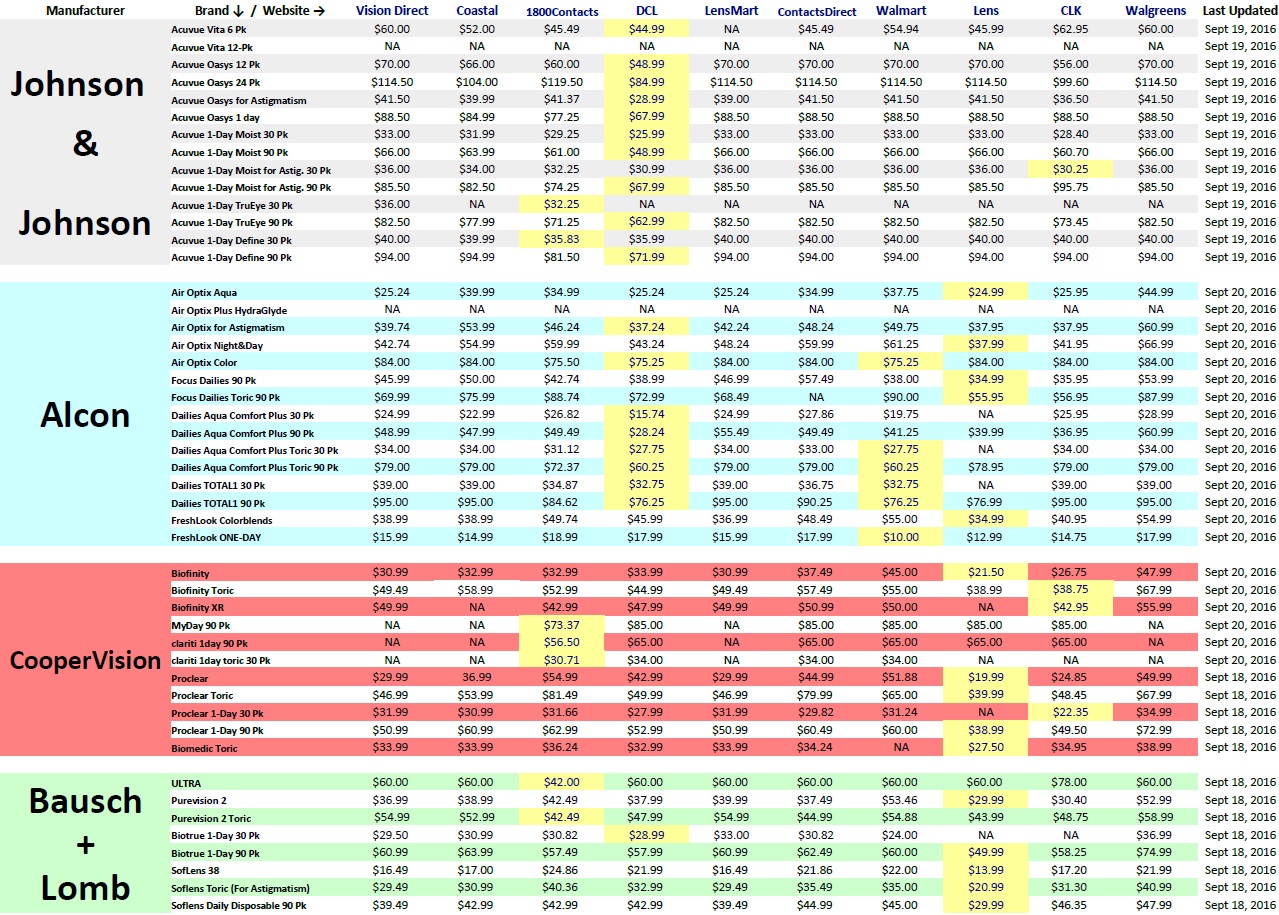Viewport: 1279px width, 915px height.
Task: Click the highlighted $24.99 Lens Air Optix price
Action: [x=985, y=292]
